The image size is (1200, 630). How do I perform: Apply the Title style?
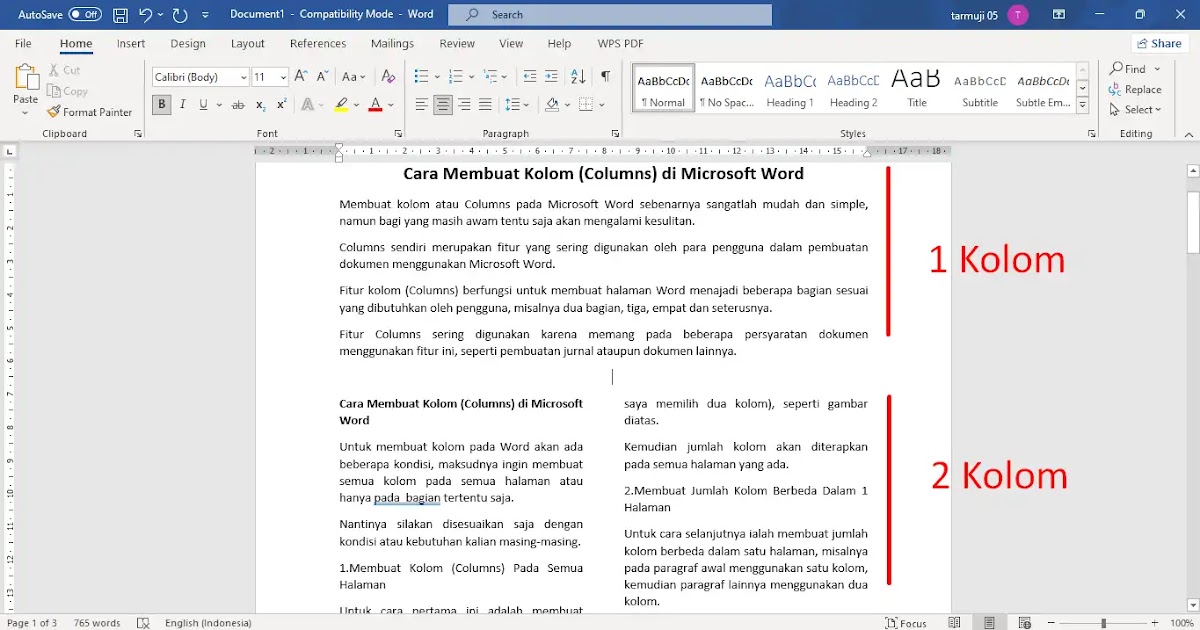coord(917,89)
